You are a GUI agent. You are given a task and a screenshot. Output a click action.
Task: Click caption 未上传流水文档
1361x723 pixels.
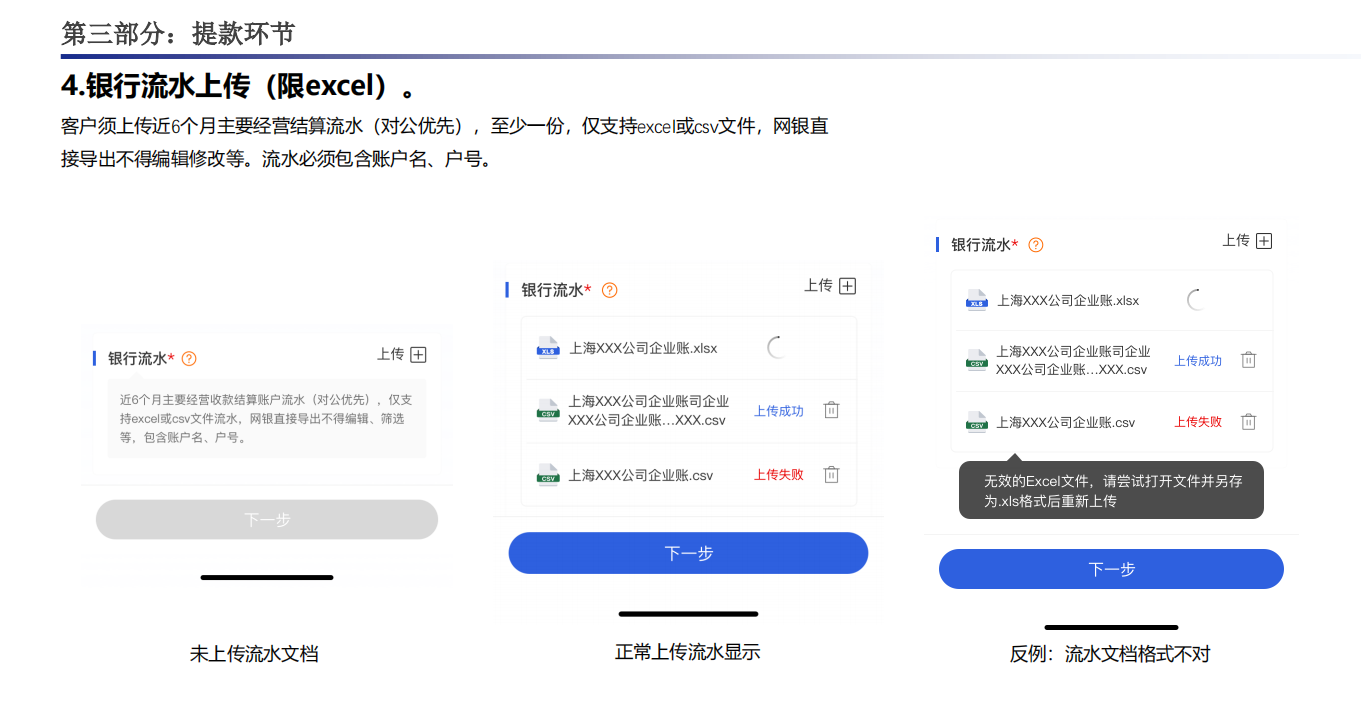(254, 654)
